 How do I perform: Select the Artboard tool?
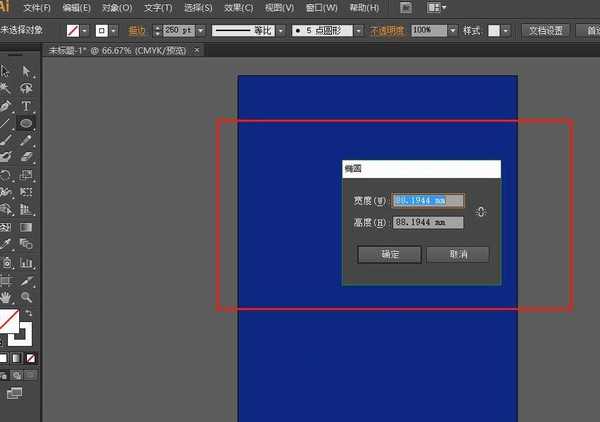(5, 280)
